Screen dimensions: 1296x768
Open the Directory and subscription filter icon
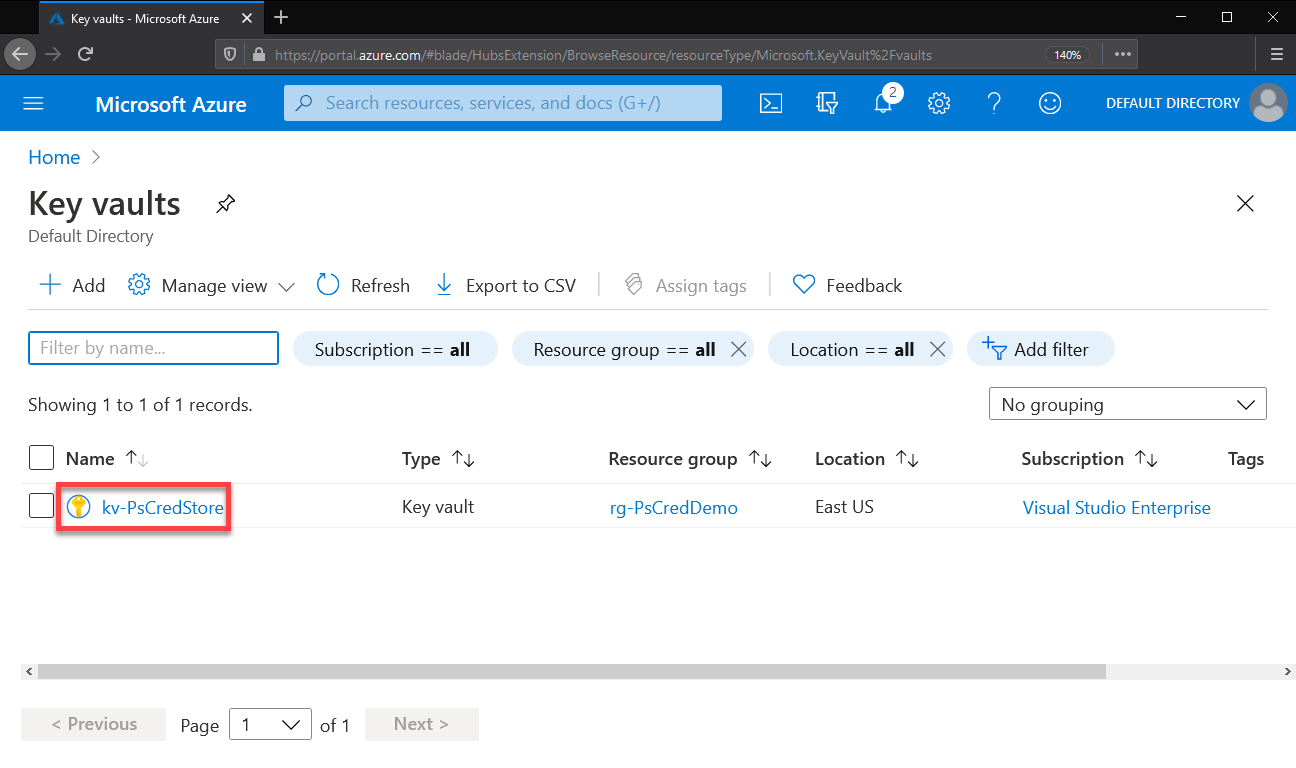[x=827, y=103]
